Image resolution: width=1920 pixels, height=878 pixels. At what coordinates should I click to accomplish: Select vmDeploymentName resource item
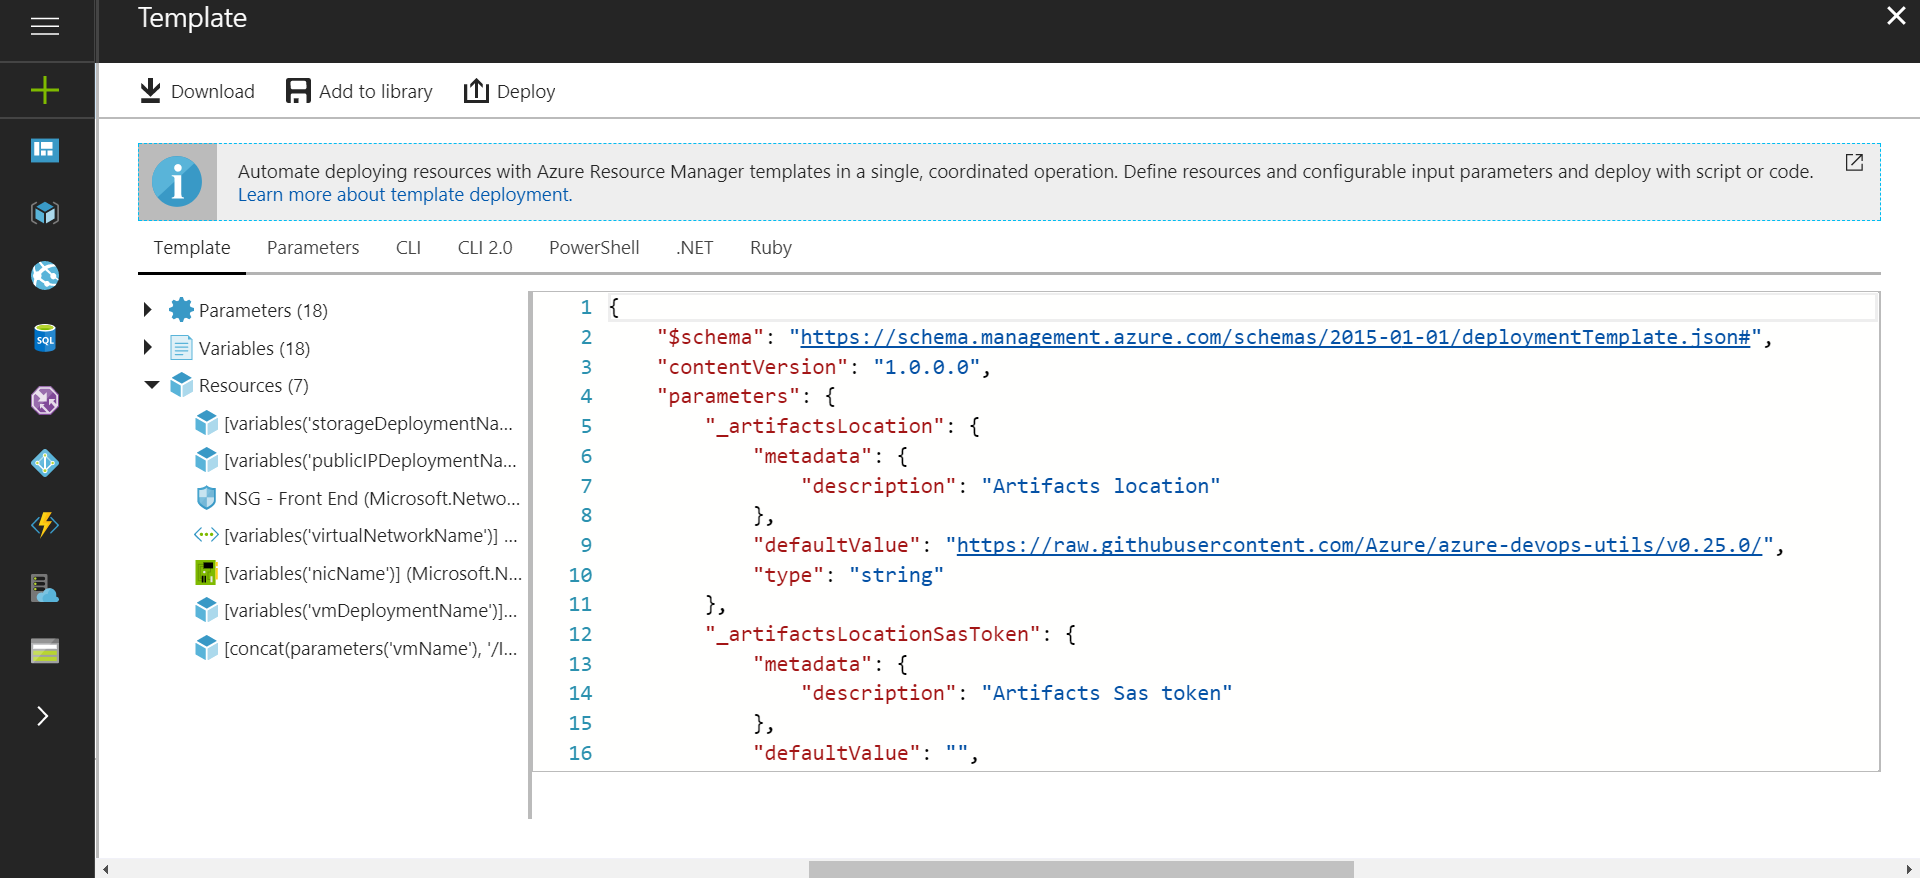pos(370,611)
